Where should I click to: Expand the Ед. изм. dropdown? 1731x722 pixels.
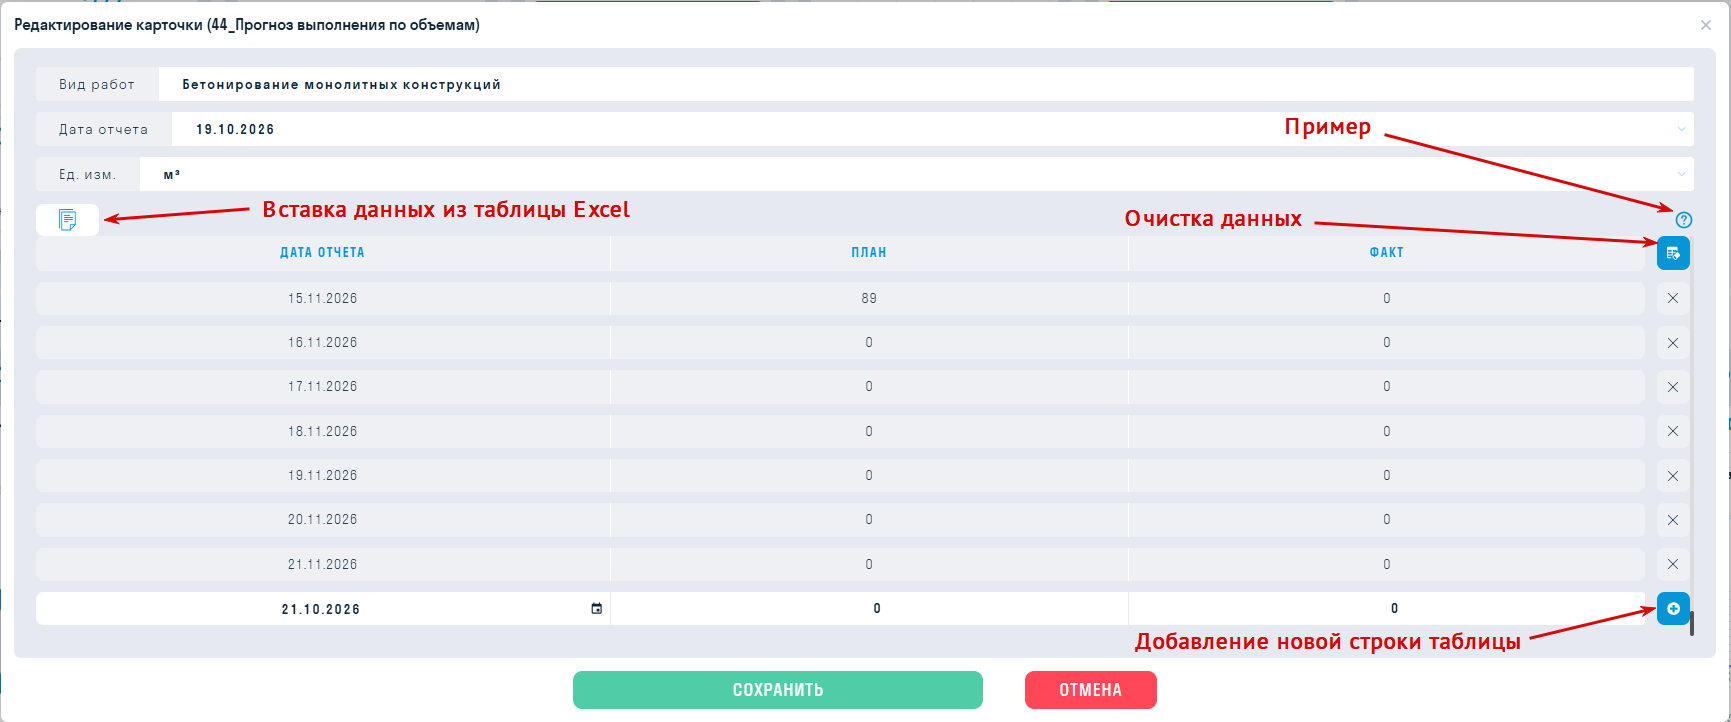pos(1681,174)
